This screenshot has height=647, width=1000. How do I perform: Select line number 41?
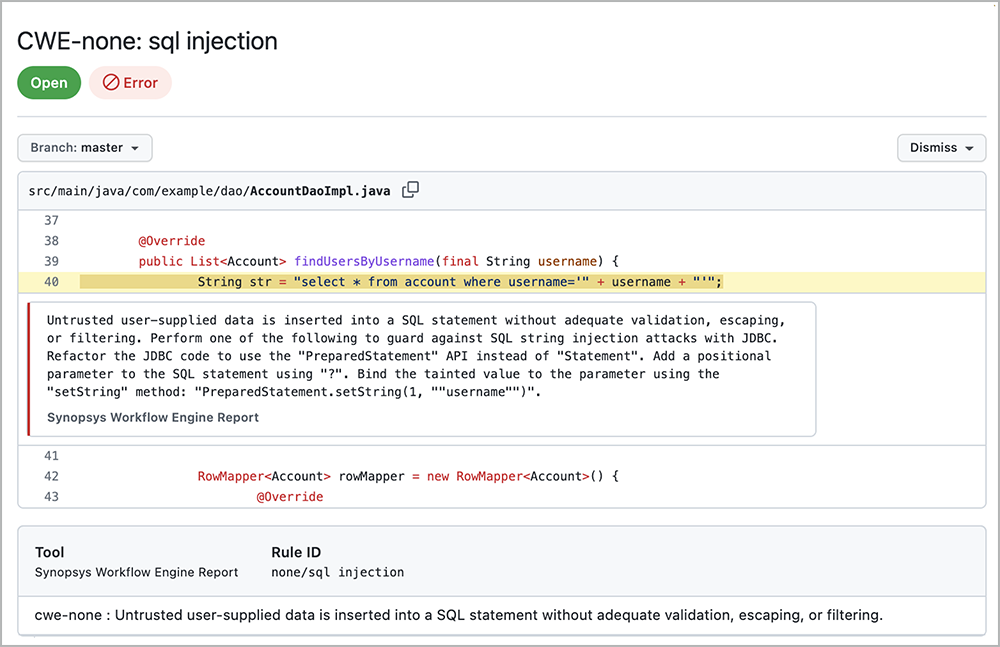52,456
